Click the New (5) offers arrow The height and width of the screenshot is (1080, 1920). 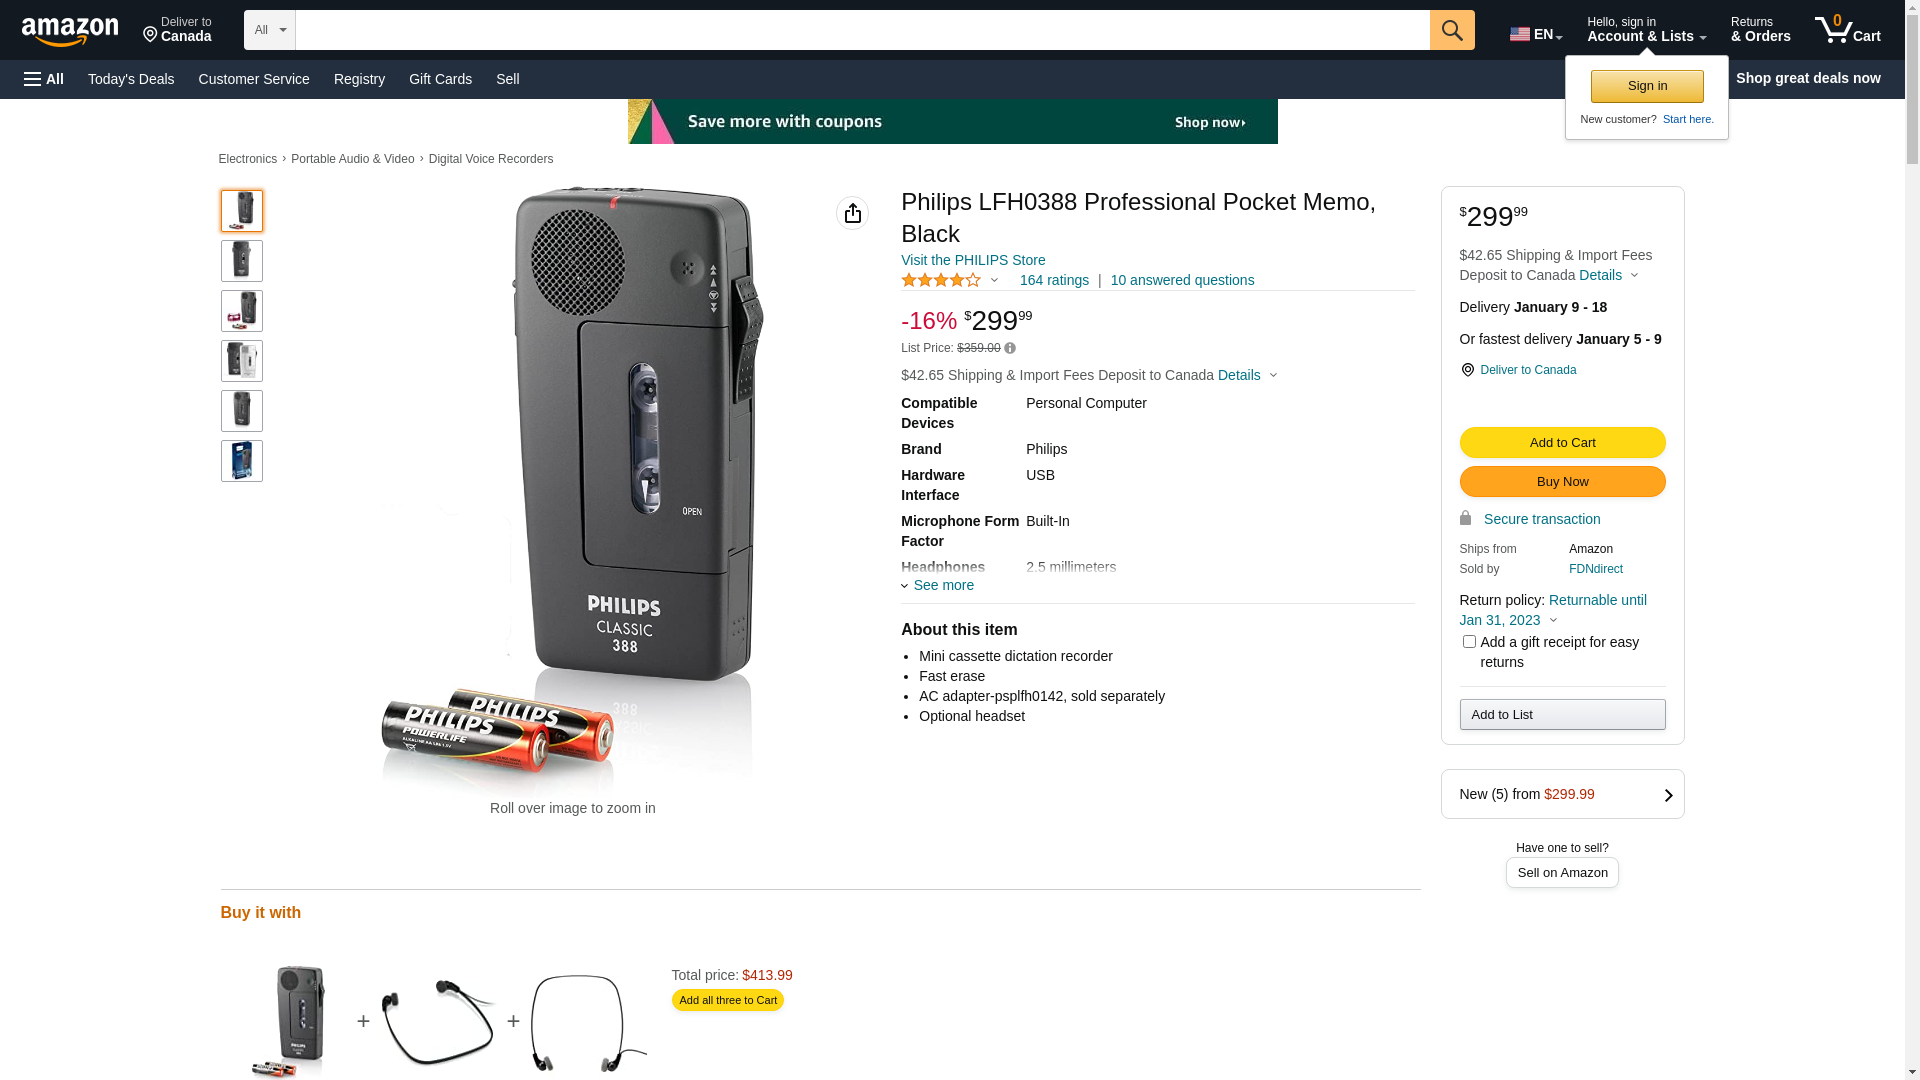click(1668, 795)
